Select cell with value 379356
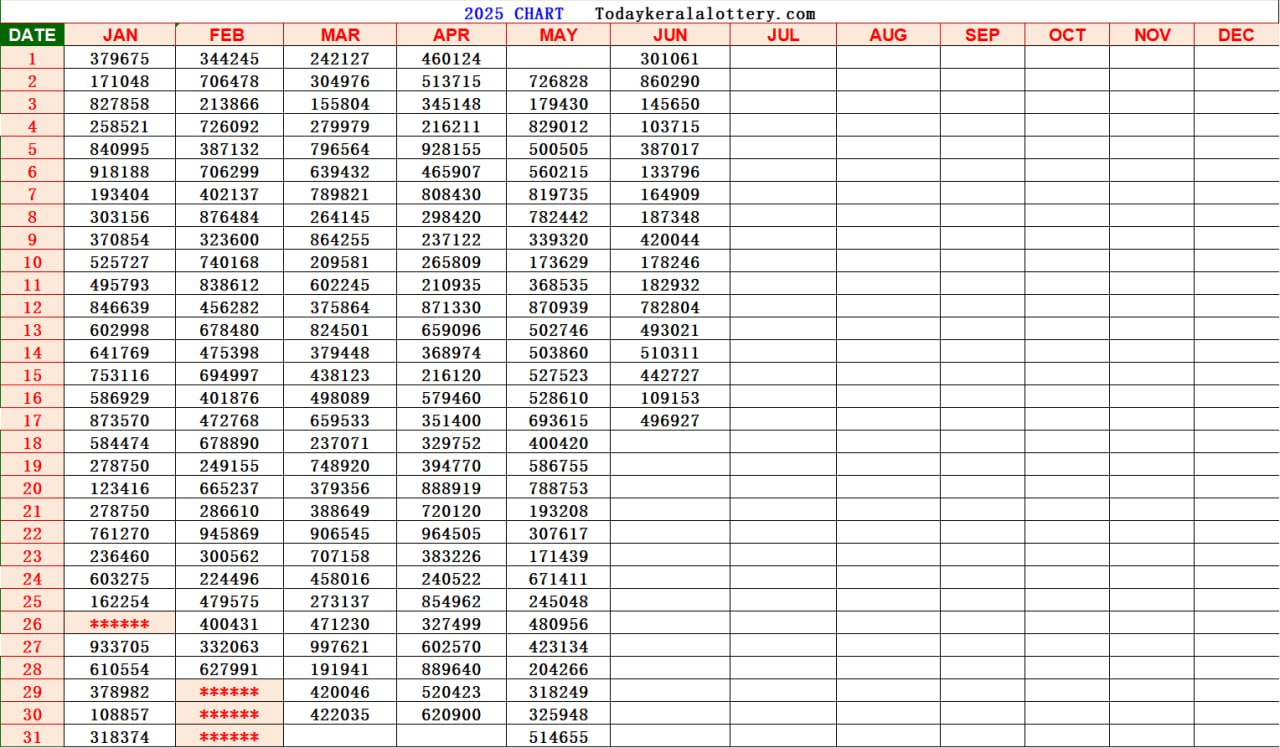This screenshot has width=1280, height=748. [x=340, y=489]
